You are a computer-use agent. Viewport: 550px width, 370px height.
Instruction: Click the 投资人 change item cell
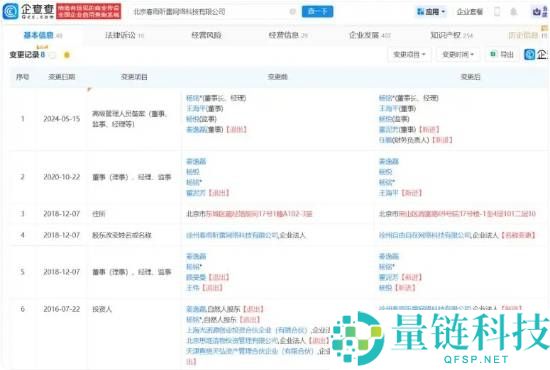(102, 309)
